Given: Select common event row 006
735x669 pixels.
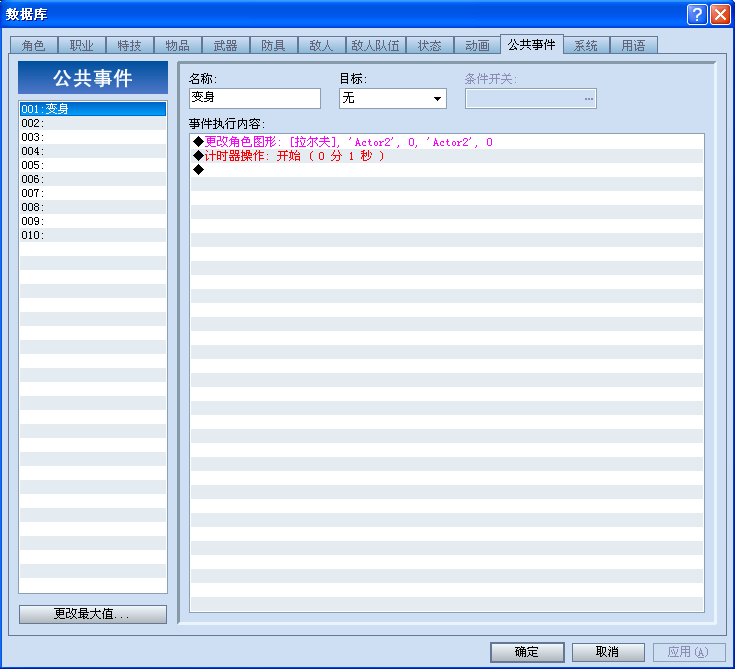Looking at the screenshot, I should [93, 179].
